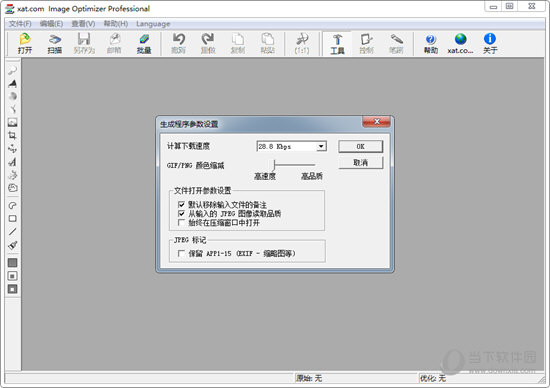Select the freehand lasso shape tool
This screenshot has width=550, height=388.
click(12, 206)
